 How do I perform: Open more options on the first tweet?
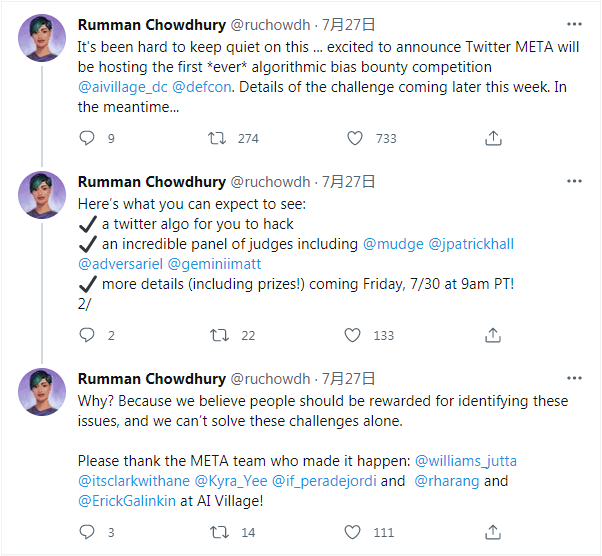[574, 24]
